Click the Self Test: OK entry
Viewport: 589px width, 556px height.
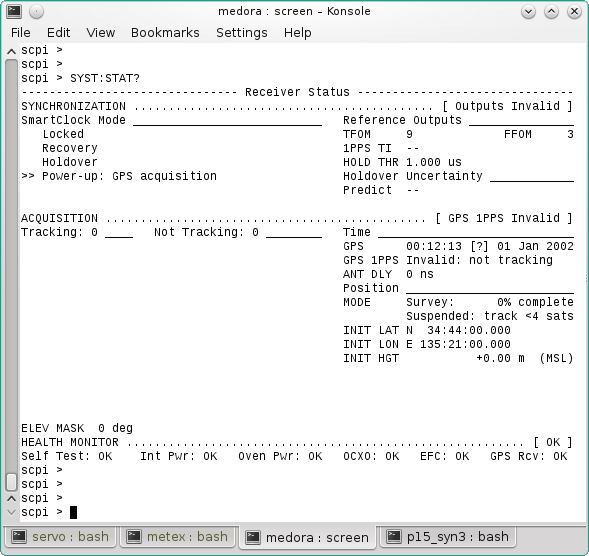click(66, 456)
